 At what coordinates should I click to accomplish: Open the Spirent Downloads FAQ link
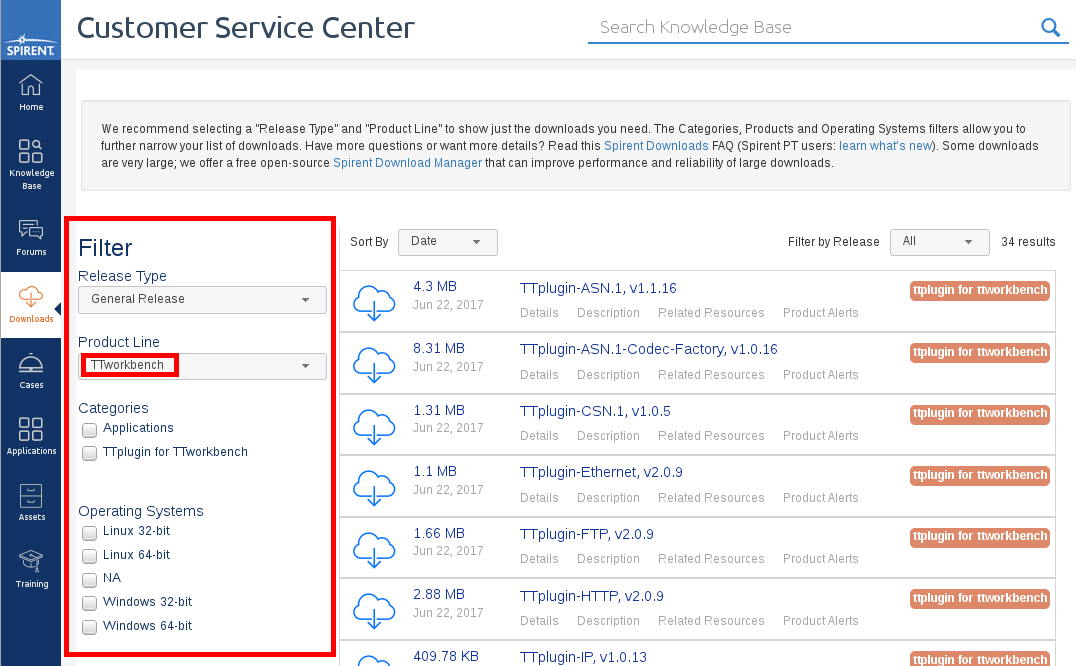656,146
